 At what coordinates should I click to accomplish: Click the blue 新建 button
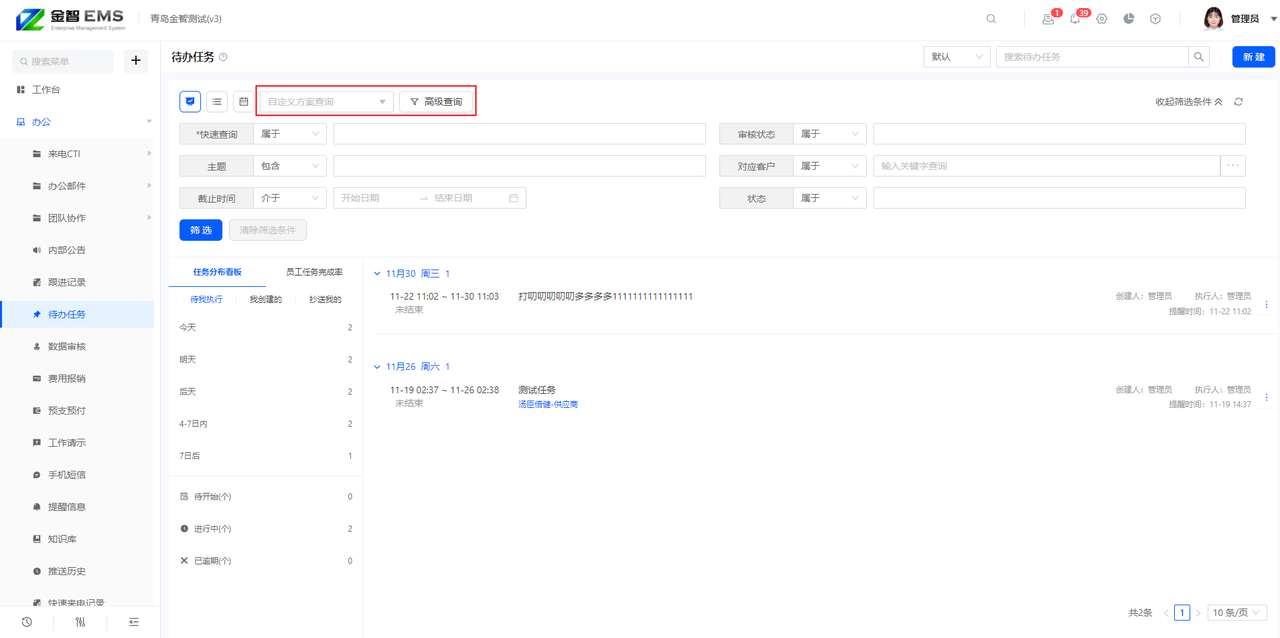1254,57
